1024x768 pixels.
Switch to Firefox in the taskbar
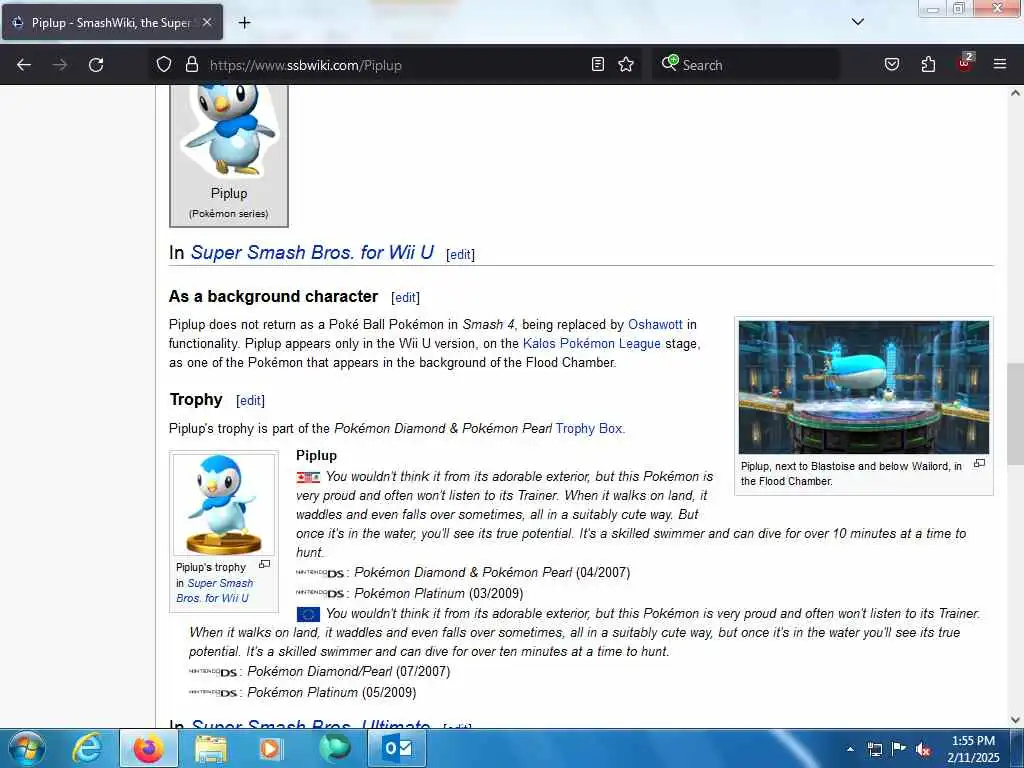tap(149, 748)
